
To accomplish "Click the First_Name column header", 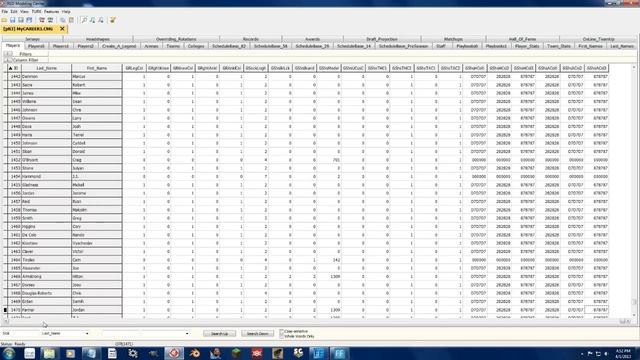I will click(97, 68).
